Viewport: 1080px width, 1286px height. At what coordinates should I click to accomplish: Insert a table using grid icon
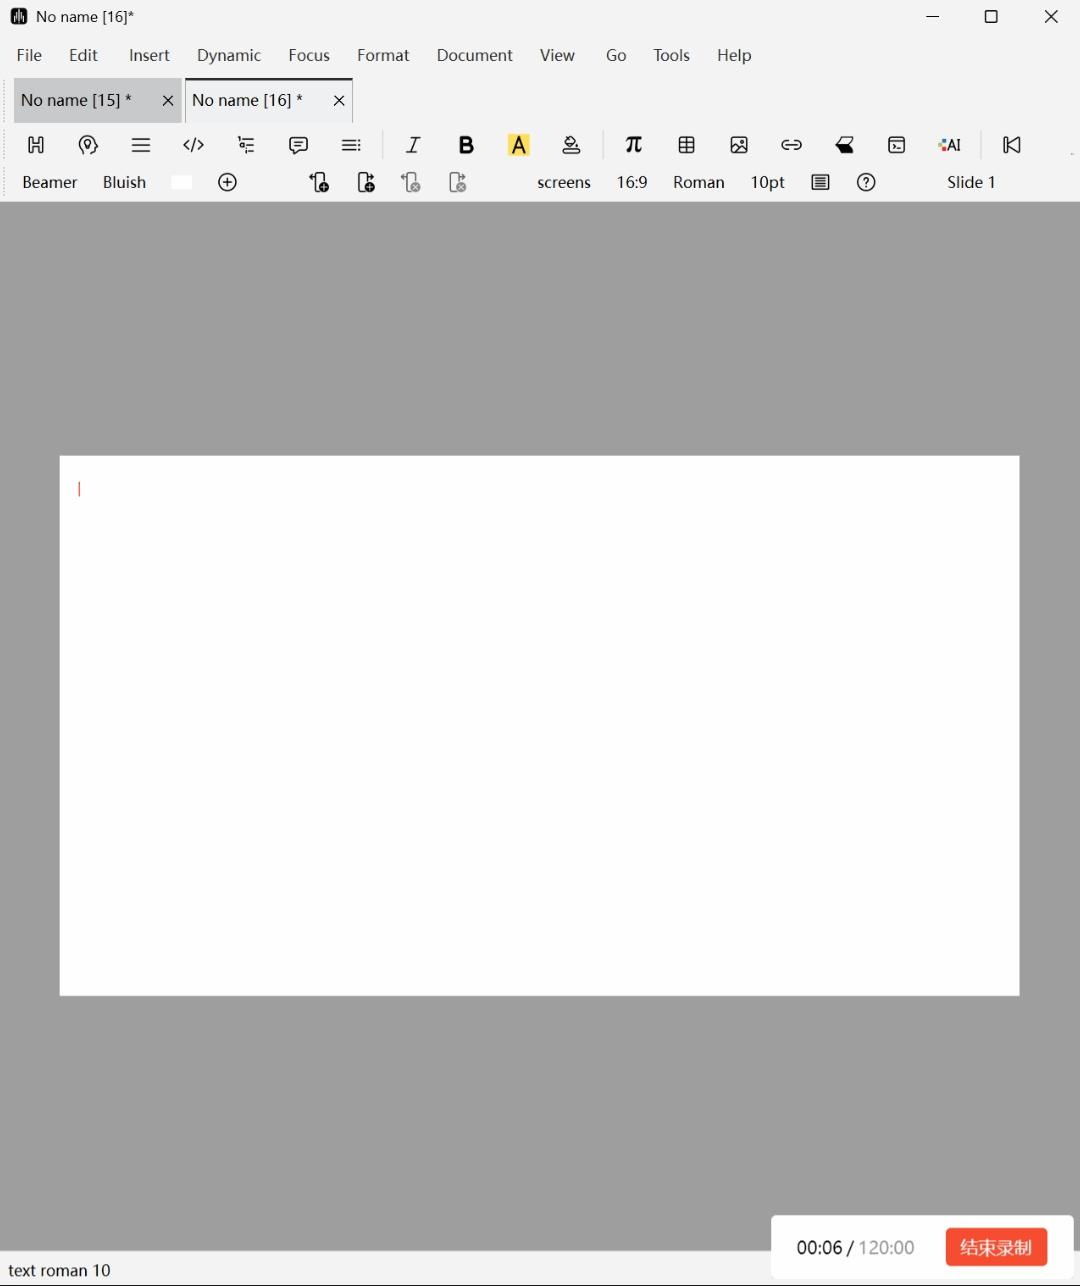click(686, 145)
